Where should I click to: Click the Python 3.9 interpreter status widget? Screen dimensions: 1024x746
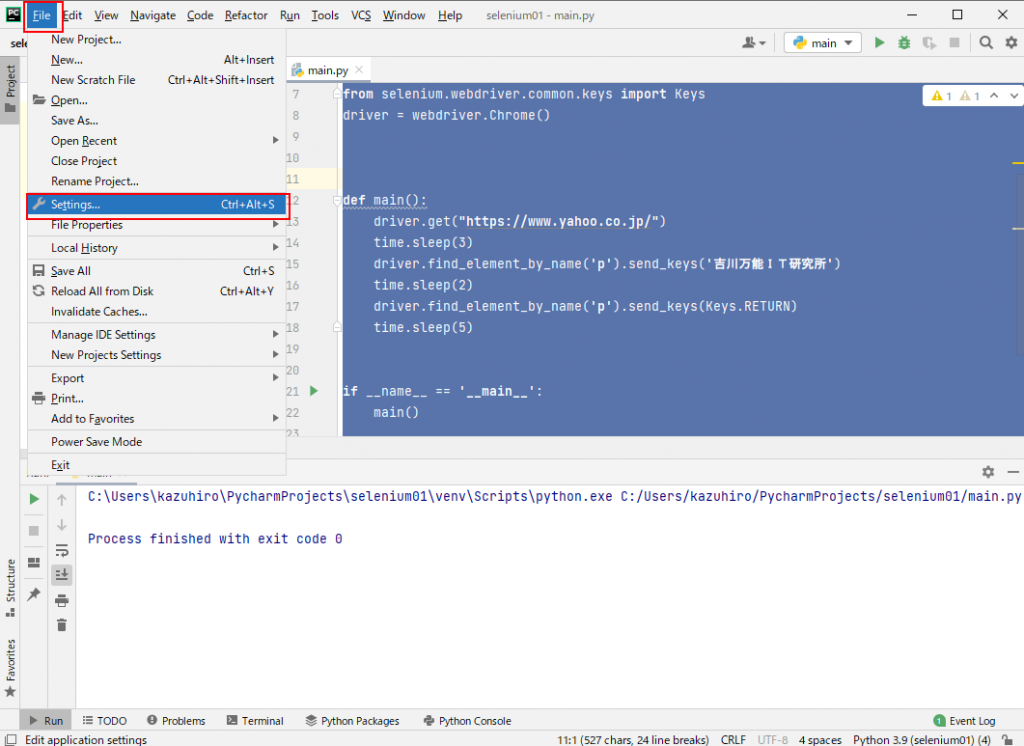pos(920,740)
